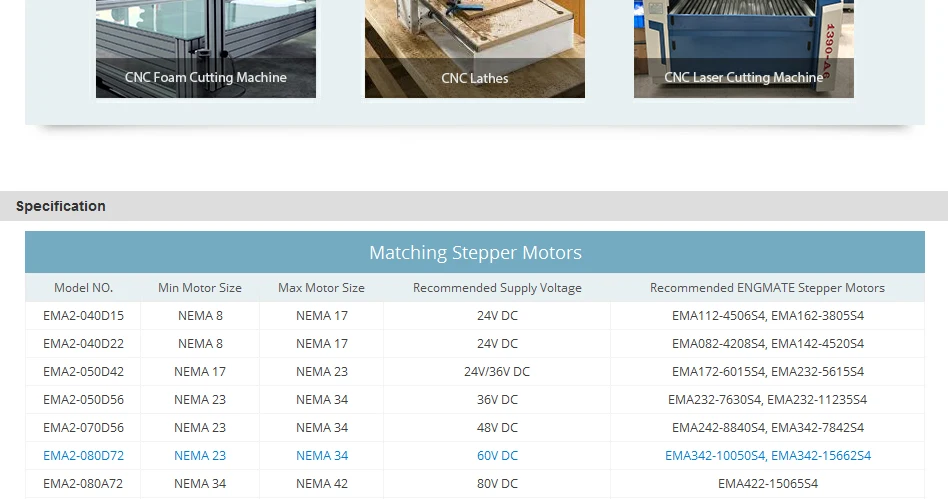The height and width of the screenshot is (499, 948).
Task: Click the 48V DC voltage cell
Action: (497, 427)
